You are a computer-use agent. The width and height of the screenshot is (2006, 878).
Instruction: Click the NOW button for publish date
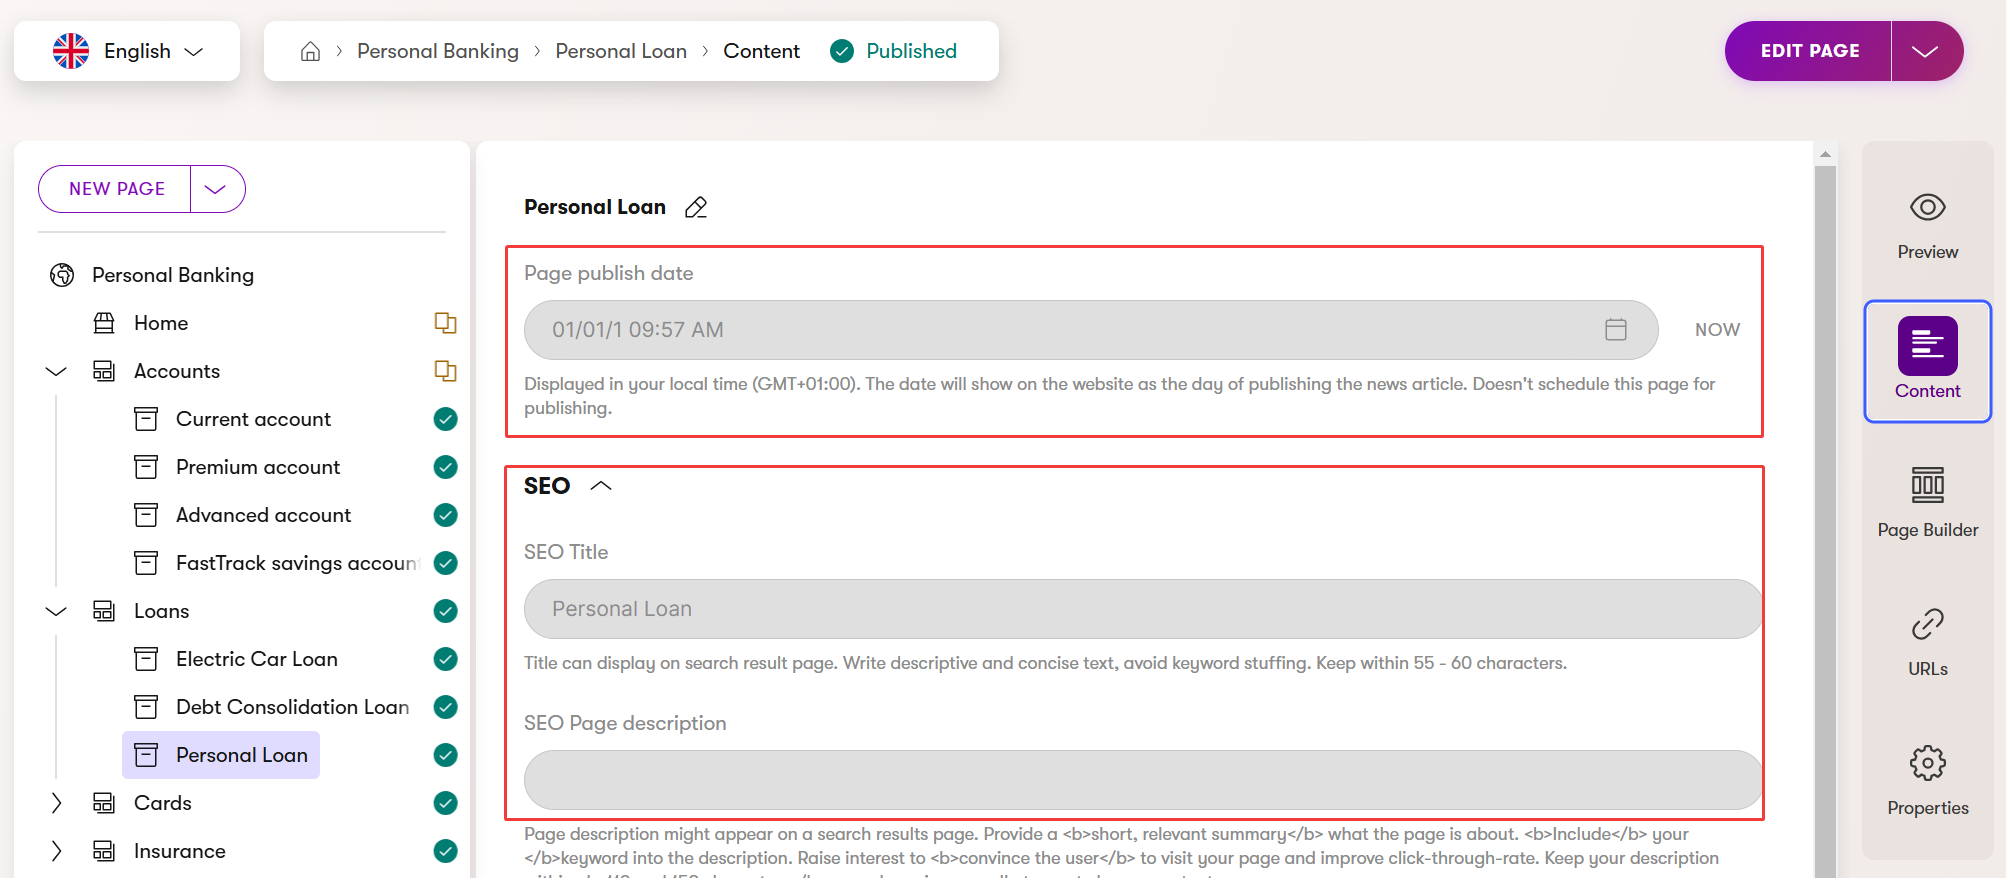click(x=1717, y=330)
